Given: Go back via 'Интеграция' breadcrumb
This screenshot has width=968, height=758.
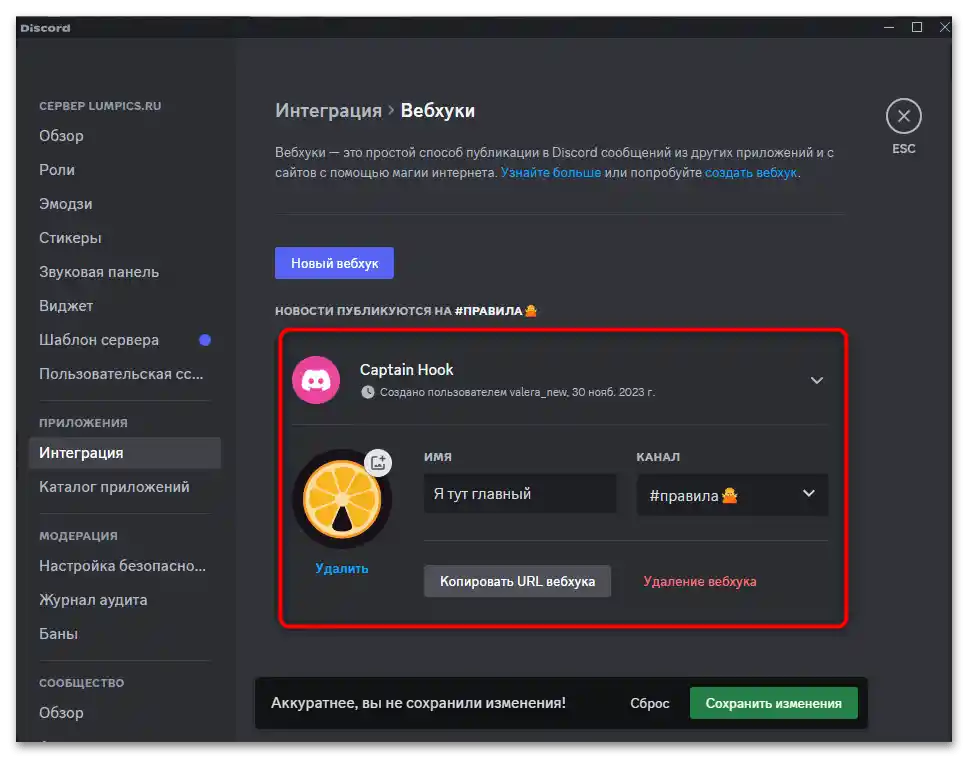Looking at the screenshot, I should tap(328, 110).
